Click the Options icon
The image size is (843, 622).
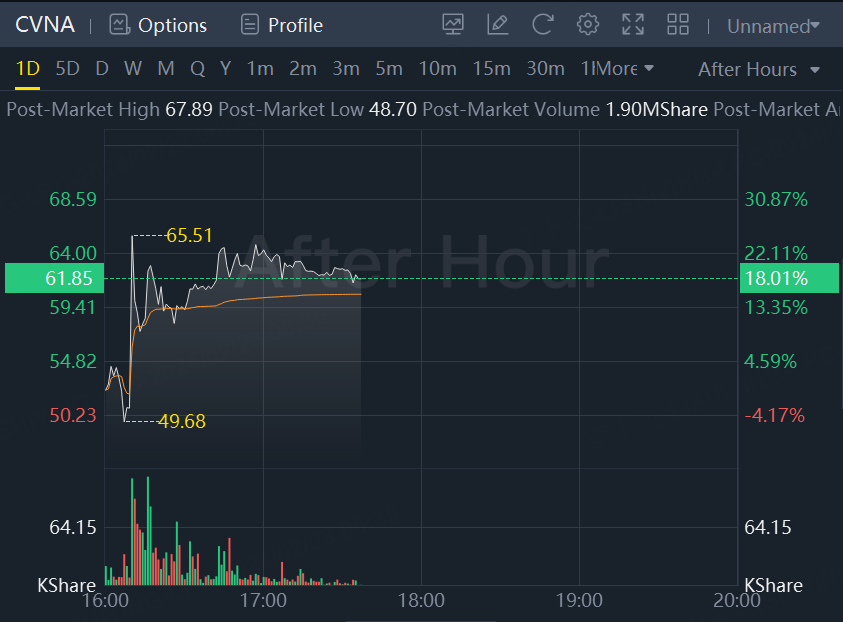(120, 25)
